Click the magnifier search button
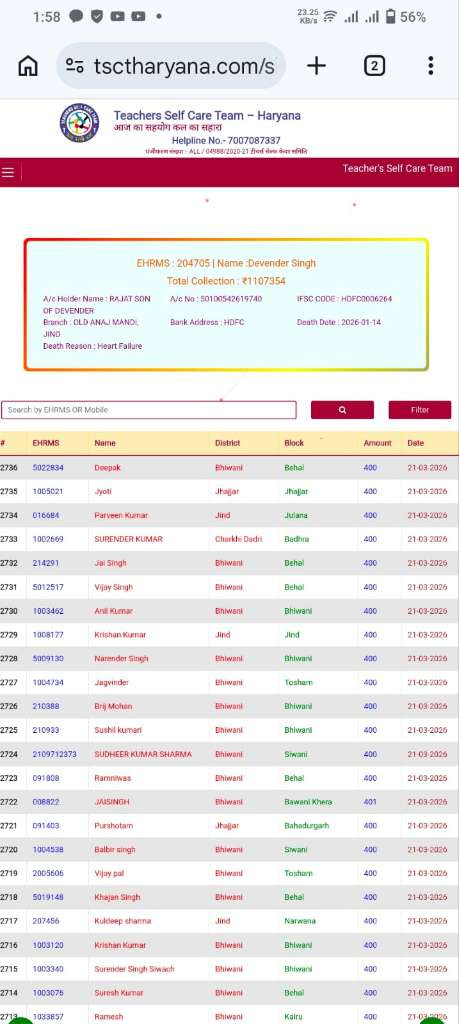Viewport: 459px width, 1024px height. point(342,410)
